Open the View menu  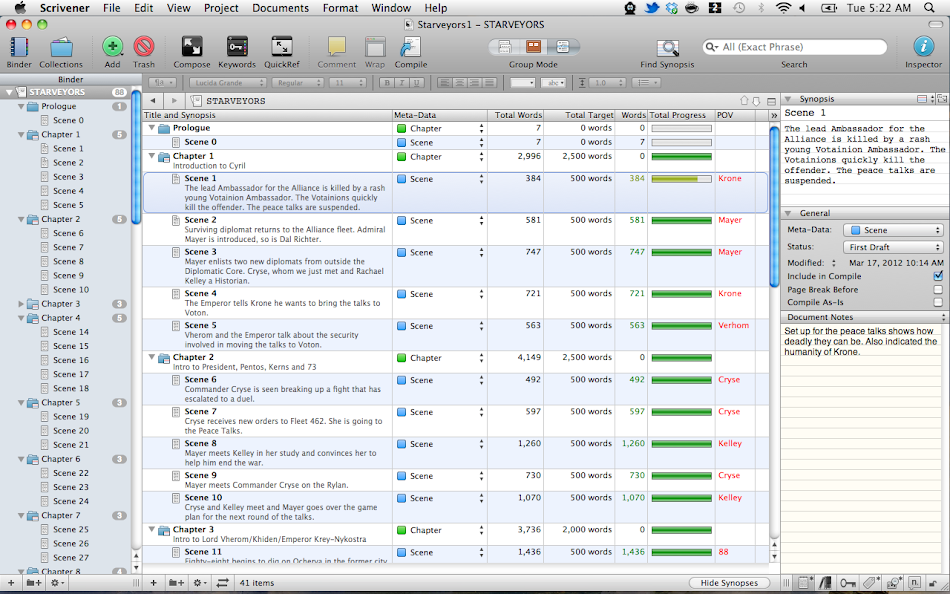tap(179, 8)
